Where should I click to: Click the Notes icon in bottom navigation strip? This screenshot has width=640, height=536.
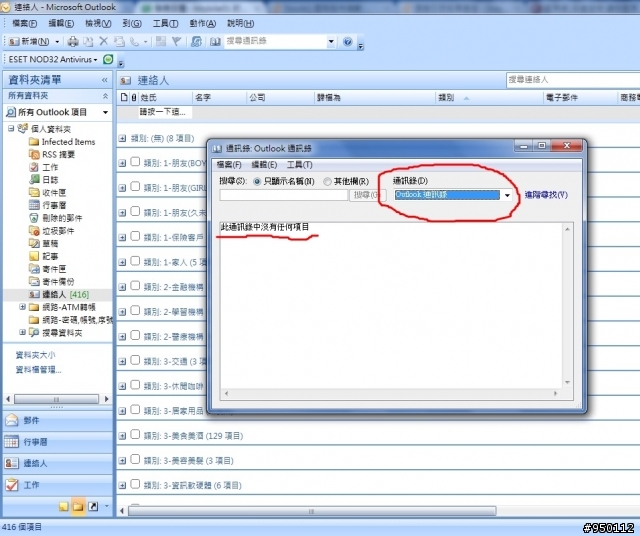(63, 507)
